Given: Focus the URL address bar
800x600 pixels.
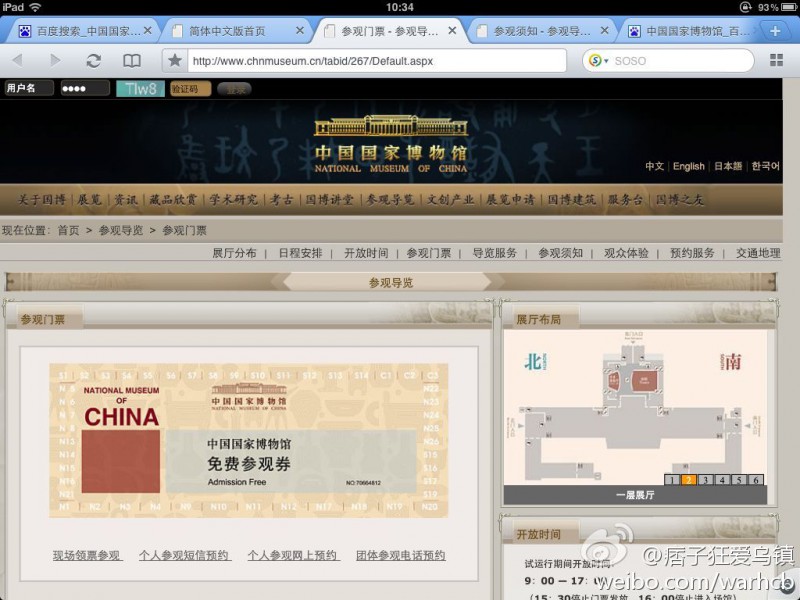Looking at the screenshot, I should coord(377,61).
